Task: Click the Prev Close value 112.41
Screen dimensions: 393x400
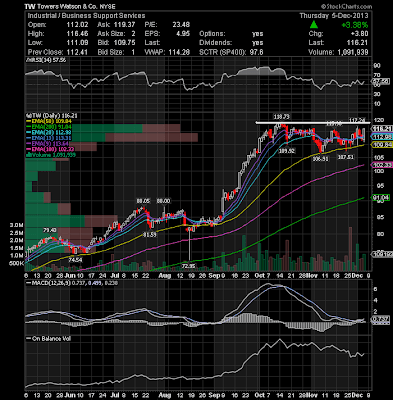Action: [78, 52]
